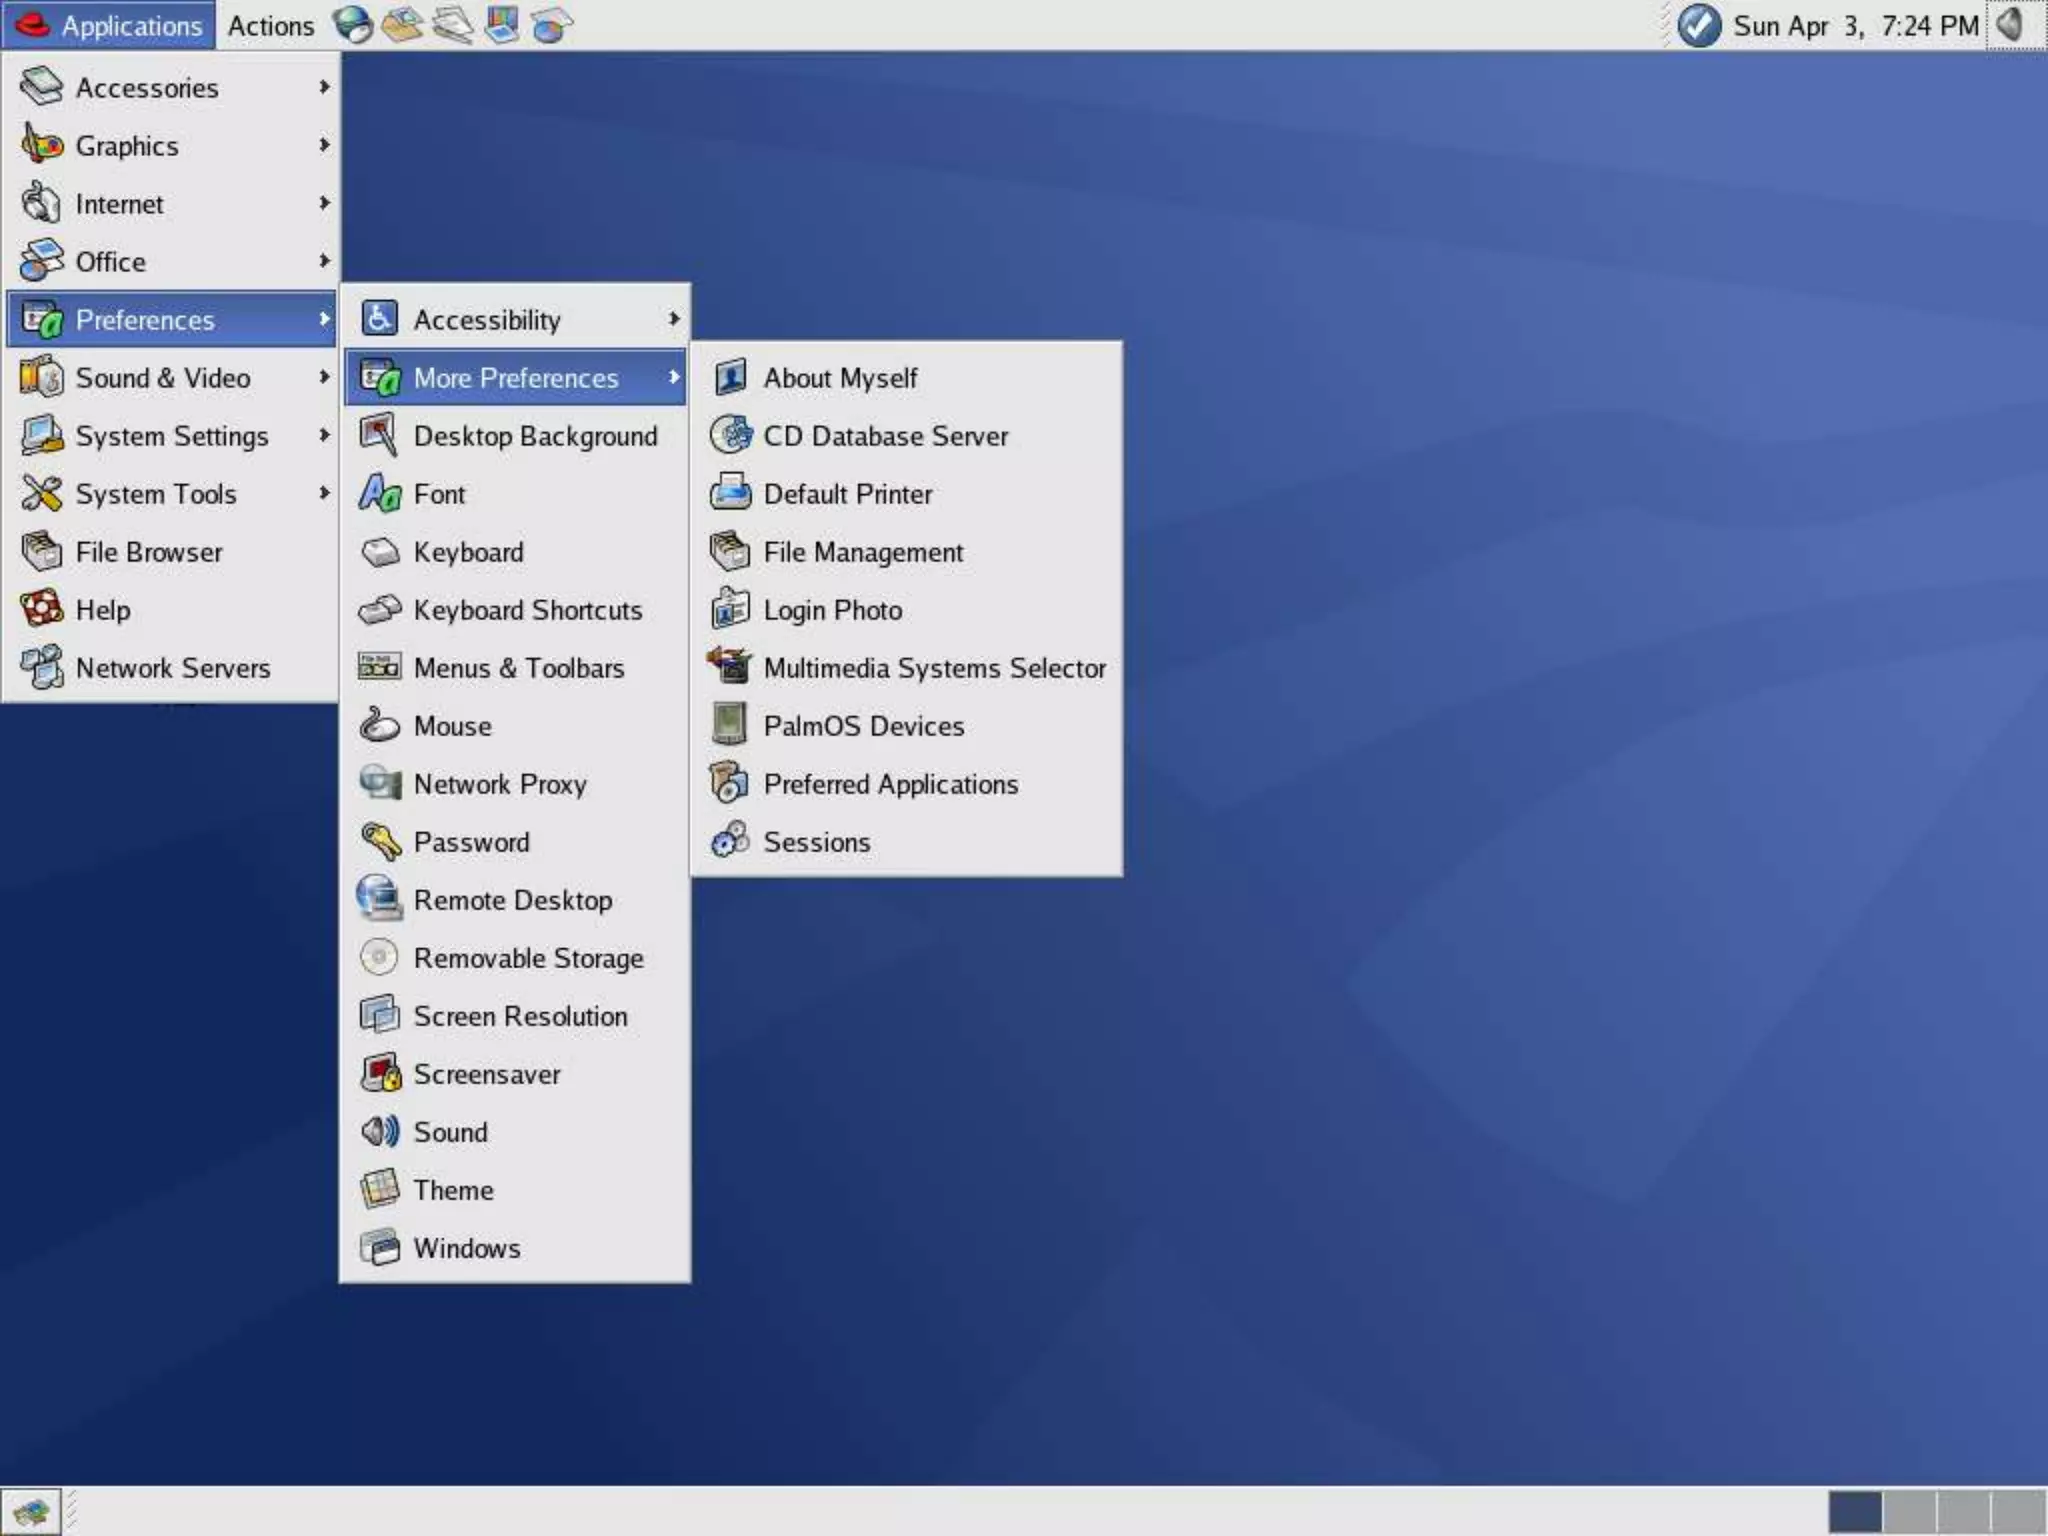Open the Actions menu in top panel
Viewport: 2048px width, 1536px height.
point(270,25)
